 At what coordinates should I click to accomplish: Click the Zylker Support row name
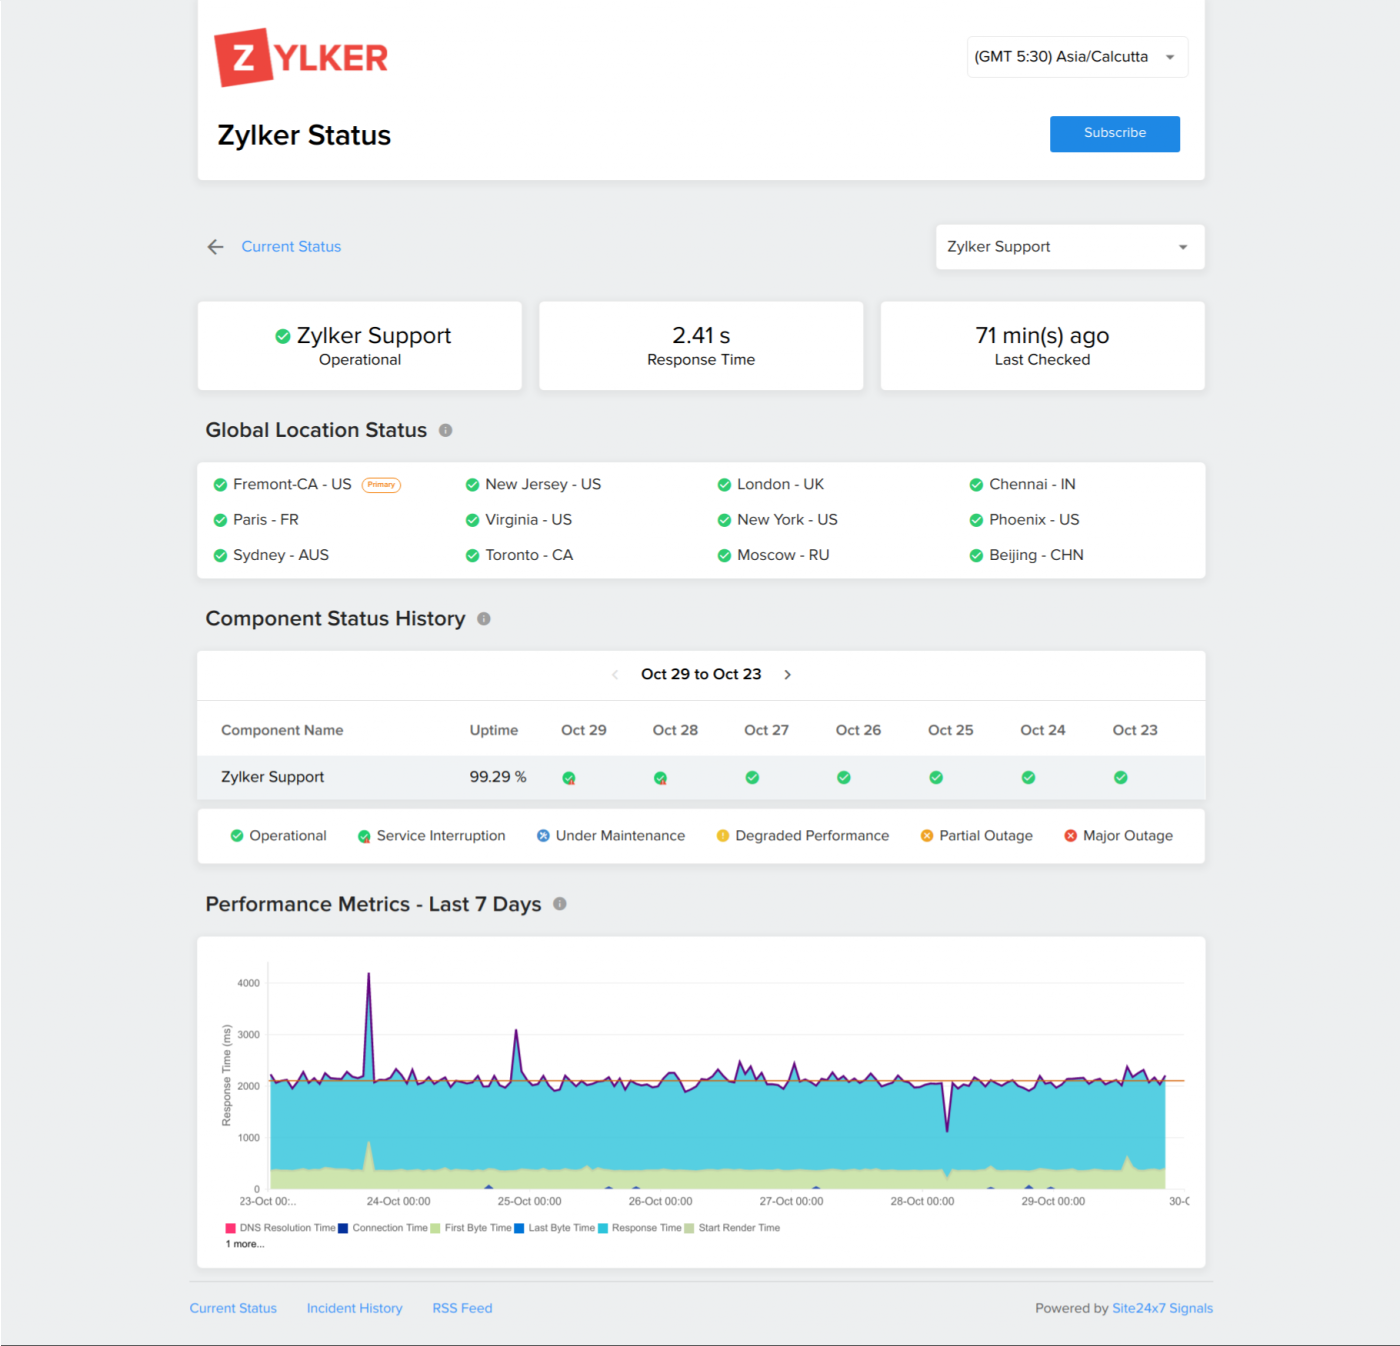(x=272, y=777)
